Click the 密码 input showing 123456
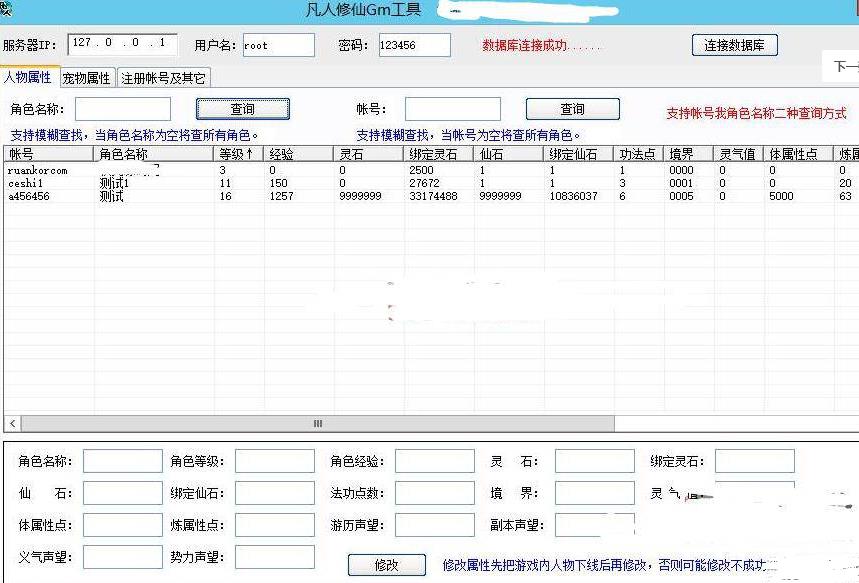859x583 pixels. tap(411, 44)
